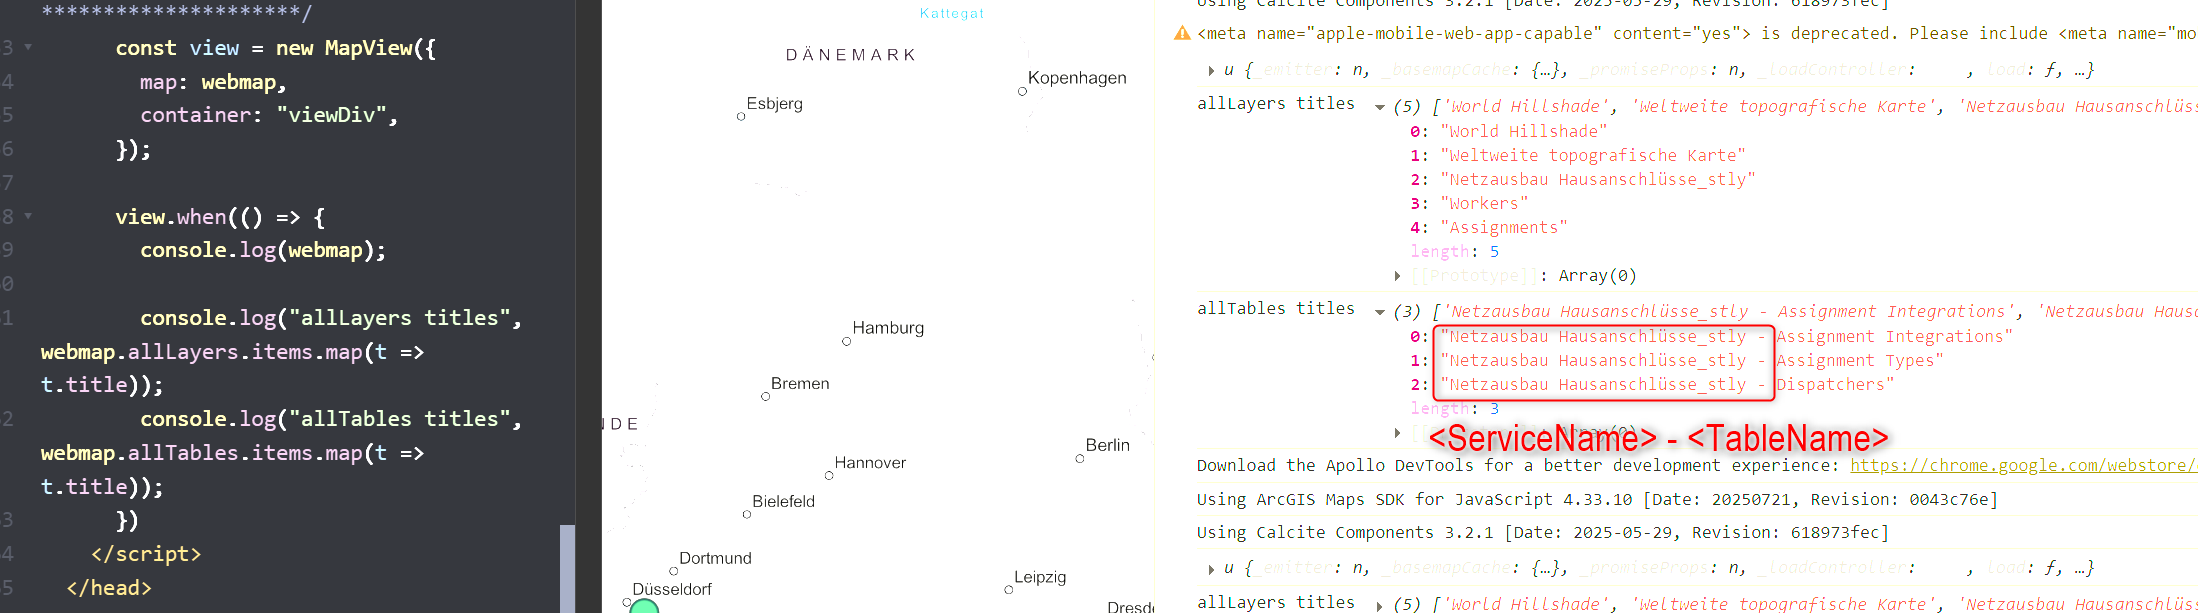2198x613 pixels.
Task: Click 'webmap.allTables.items.map(t =>' code line
Action: [232, 453]
